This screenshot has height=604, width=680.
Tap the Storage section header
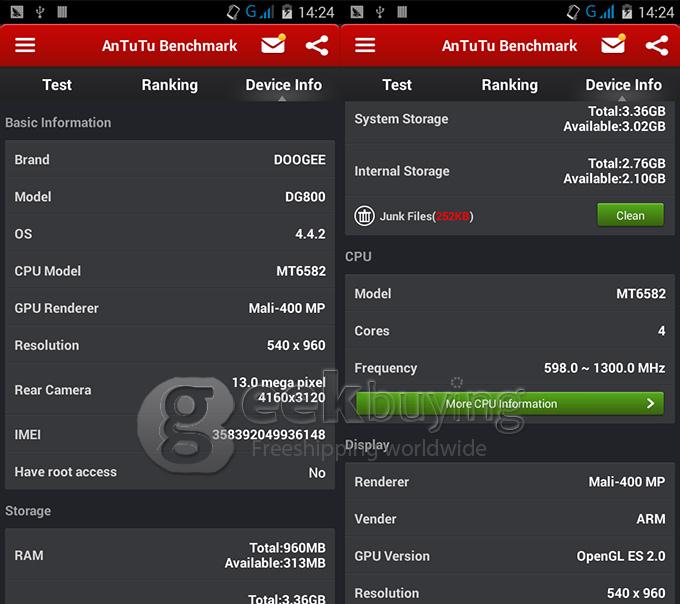pos(28,511)
